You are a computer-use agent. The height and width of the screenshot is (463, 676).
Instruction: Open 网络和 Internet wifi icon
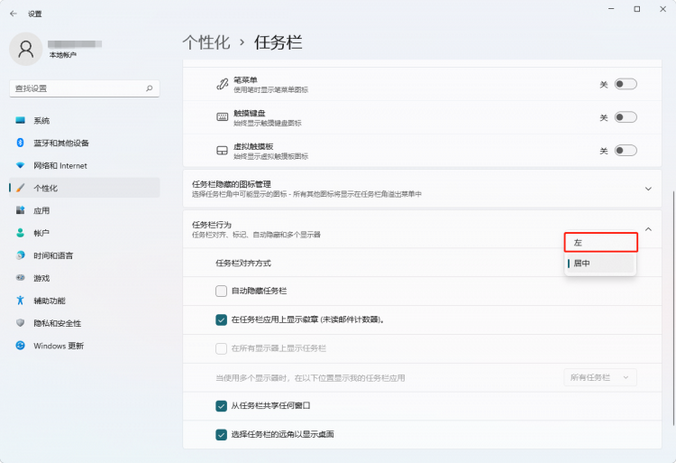[20, 166]
